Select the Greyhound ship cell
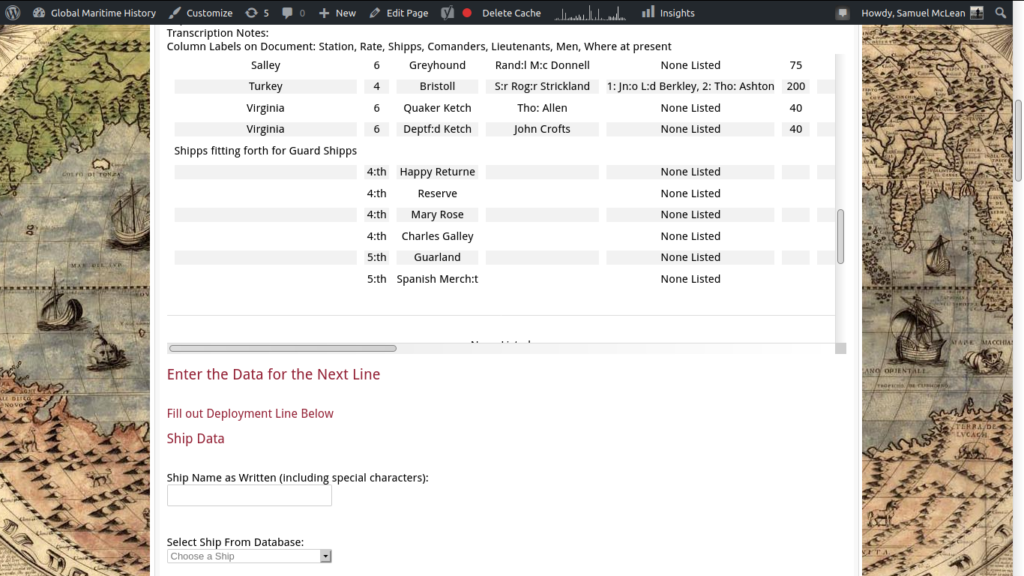Viewport: 1024px width, 576px height. [x=437, y=65]
